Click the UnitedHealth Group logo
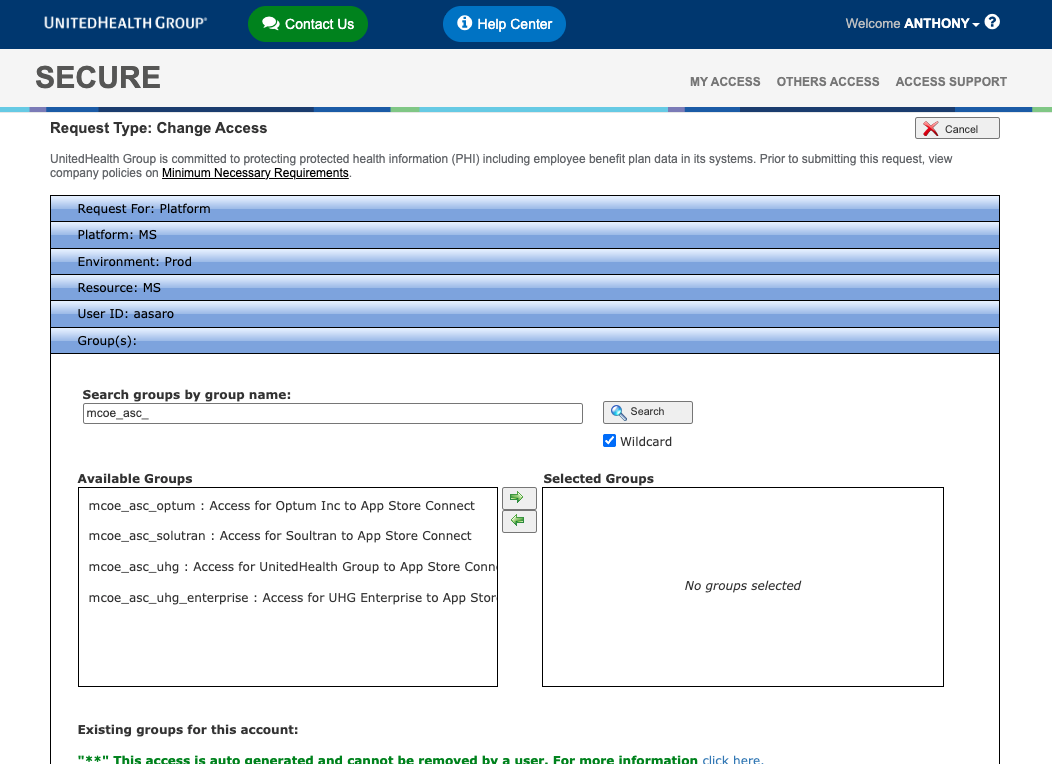 tap(125, 23)
